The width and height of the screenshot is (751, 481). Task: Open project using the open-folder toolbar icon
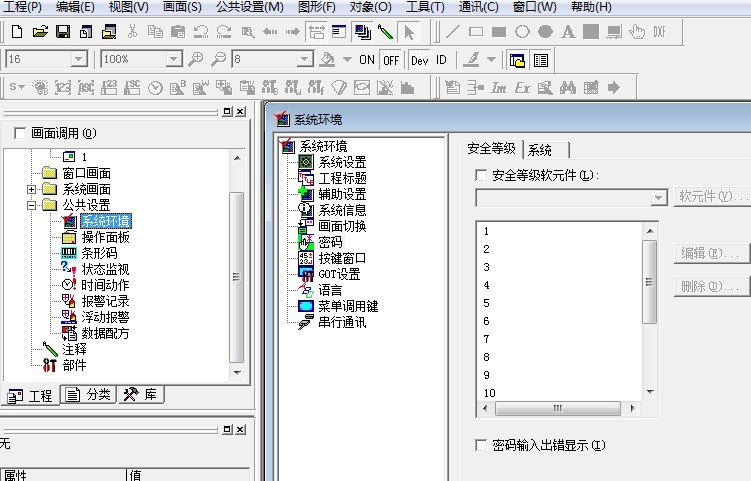40,32
